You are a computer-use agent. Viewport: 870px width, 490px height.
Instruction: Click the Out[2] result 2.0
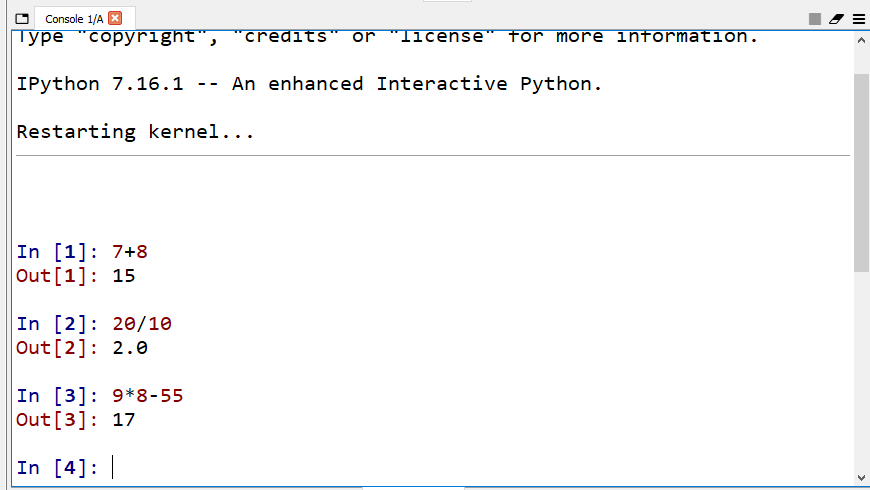[130, 348]
